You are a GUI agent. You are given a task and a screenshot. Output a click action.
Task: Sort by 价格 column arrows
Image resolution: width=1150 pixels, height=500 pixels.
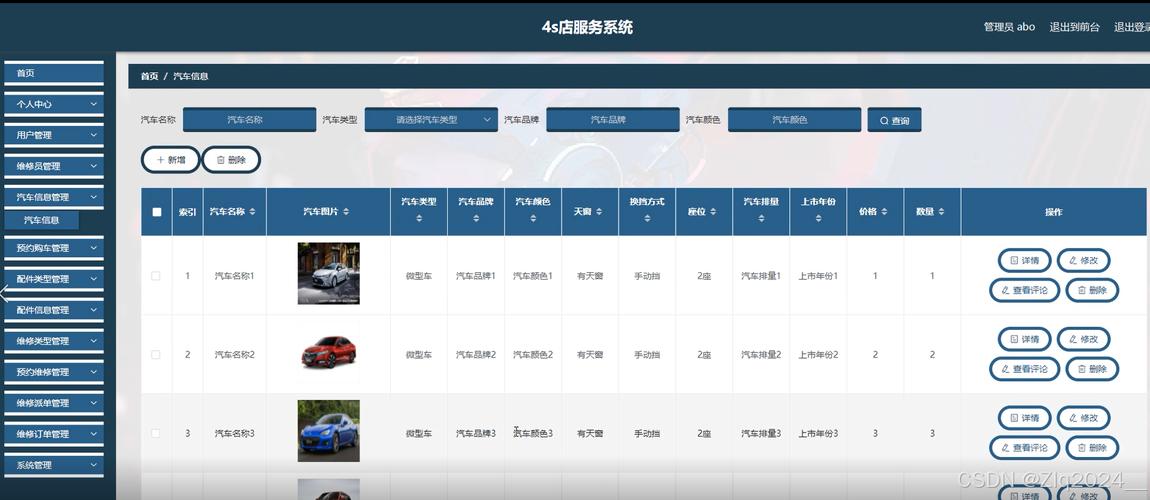tap(885, 211)
